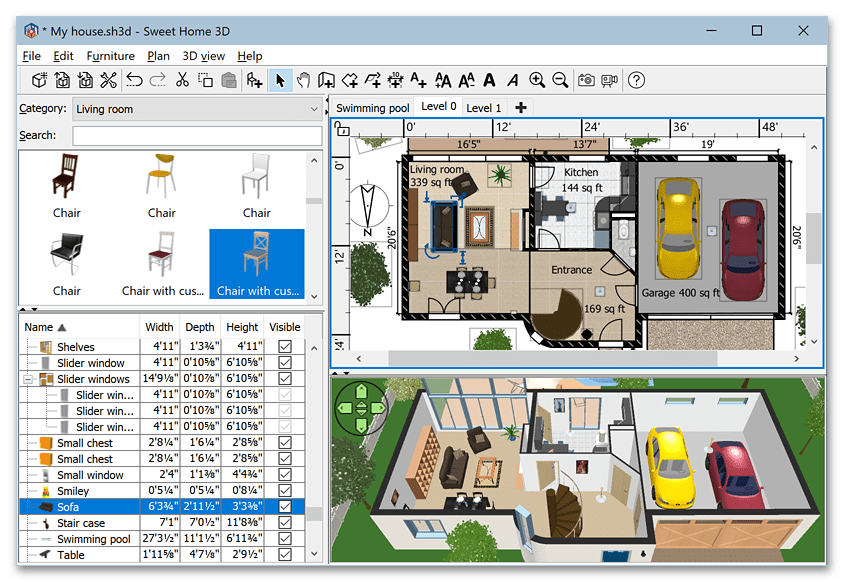
Task: Toggle italic text style
Action: coord(512,80)
